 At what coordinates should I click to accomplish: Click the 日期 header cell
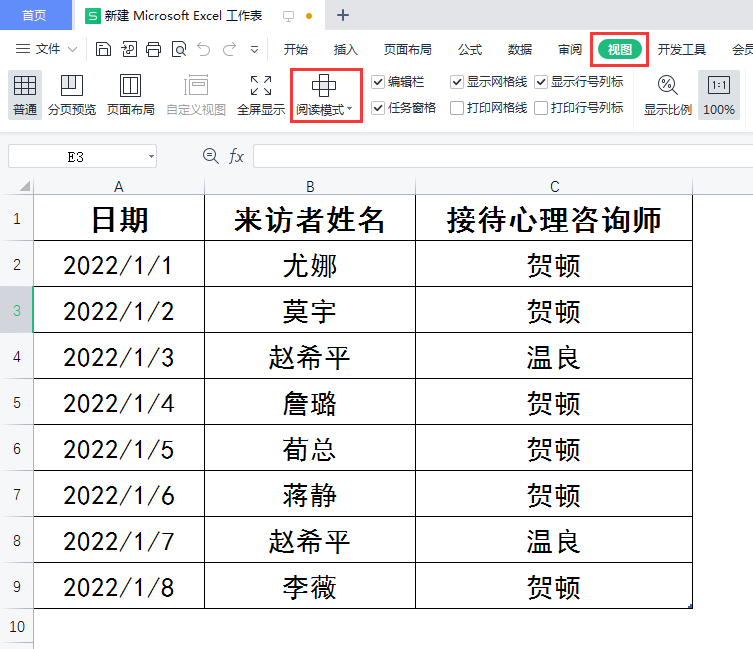[119, 218]
